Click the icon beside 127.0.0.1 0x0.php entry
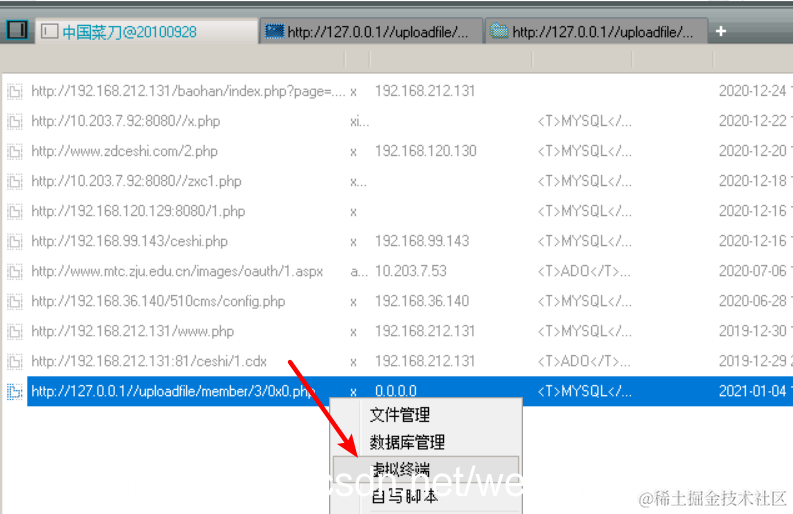The height and width of the screenshot is (514, 793). click(15, 392)
